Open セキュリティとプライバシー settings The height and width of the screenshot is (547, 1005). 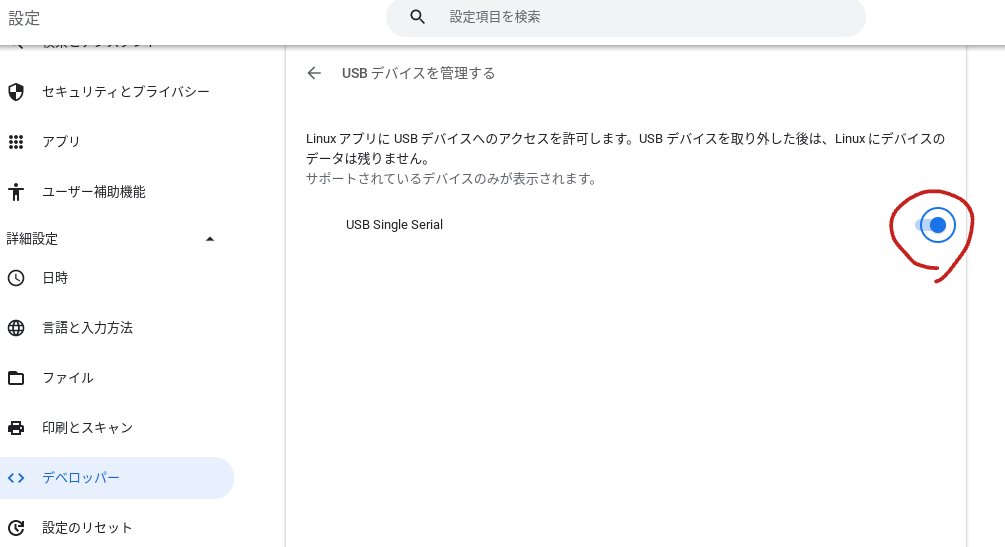click(126, 92)
